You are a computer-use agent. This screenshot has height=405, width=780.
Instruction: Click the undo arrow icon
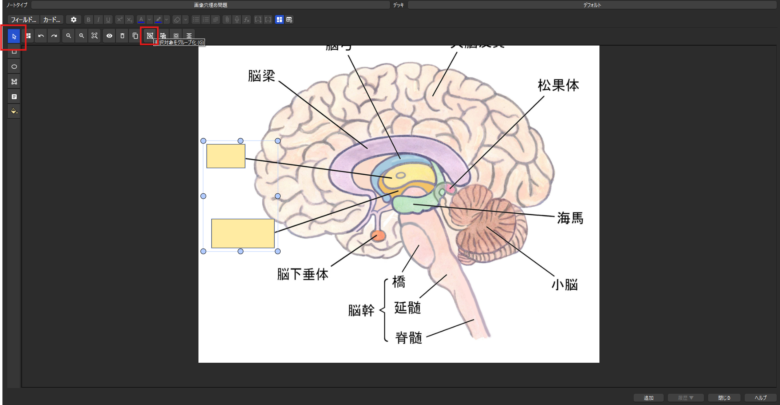[x=41, y=36]
